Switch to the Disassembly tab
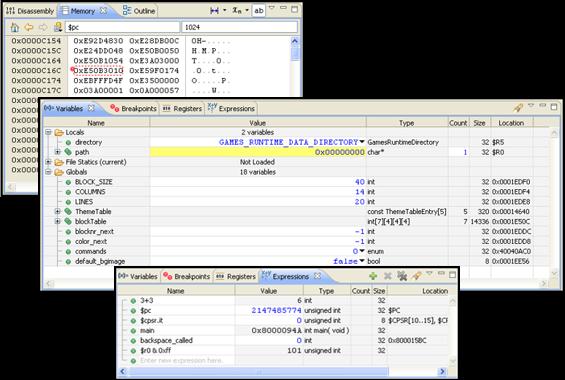 tap(30, 11)
